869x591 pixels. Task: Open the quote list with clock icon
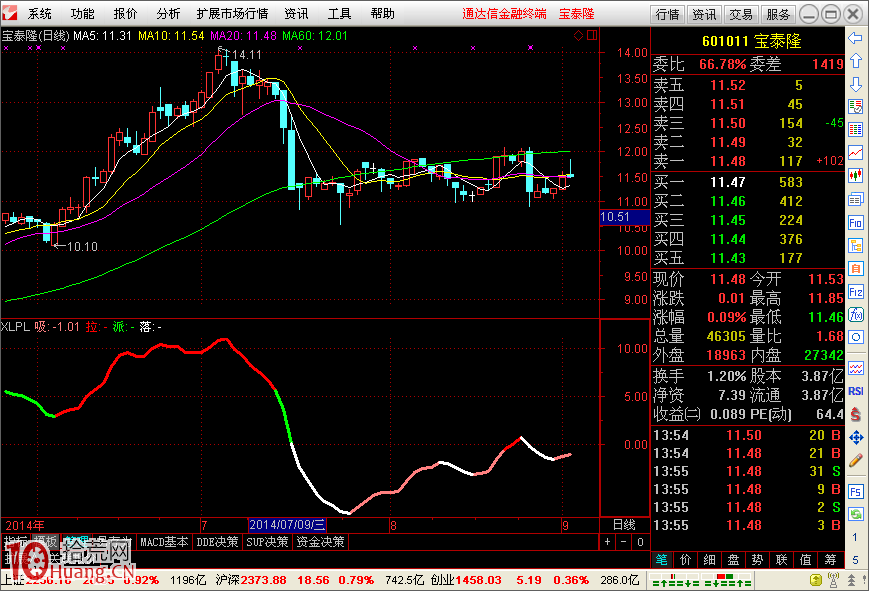(856, 106)
